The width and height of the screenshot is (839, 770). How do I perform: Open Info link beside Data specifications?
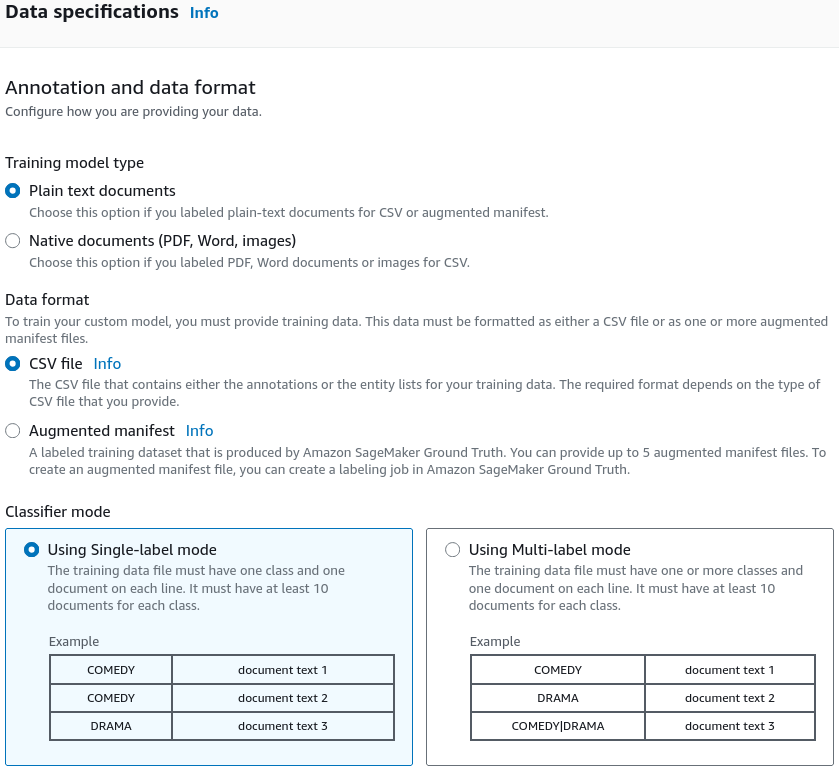204,13
